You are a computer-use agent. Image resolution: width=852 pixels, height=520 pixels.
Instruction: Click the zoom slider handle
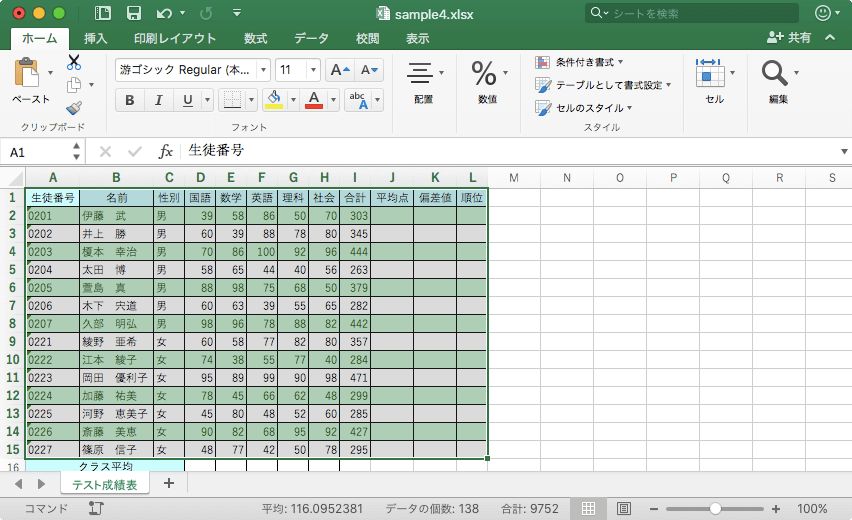716,509
